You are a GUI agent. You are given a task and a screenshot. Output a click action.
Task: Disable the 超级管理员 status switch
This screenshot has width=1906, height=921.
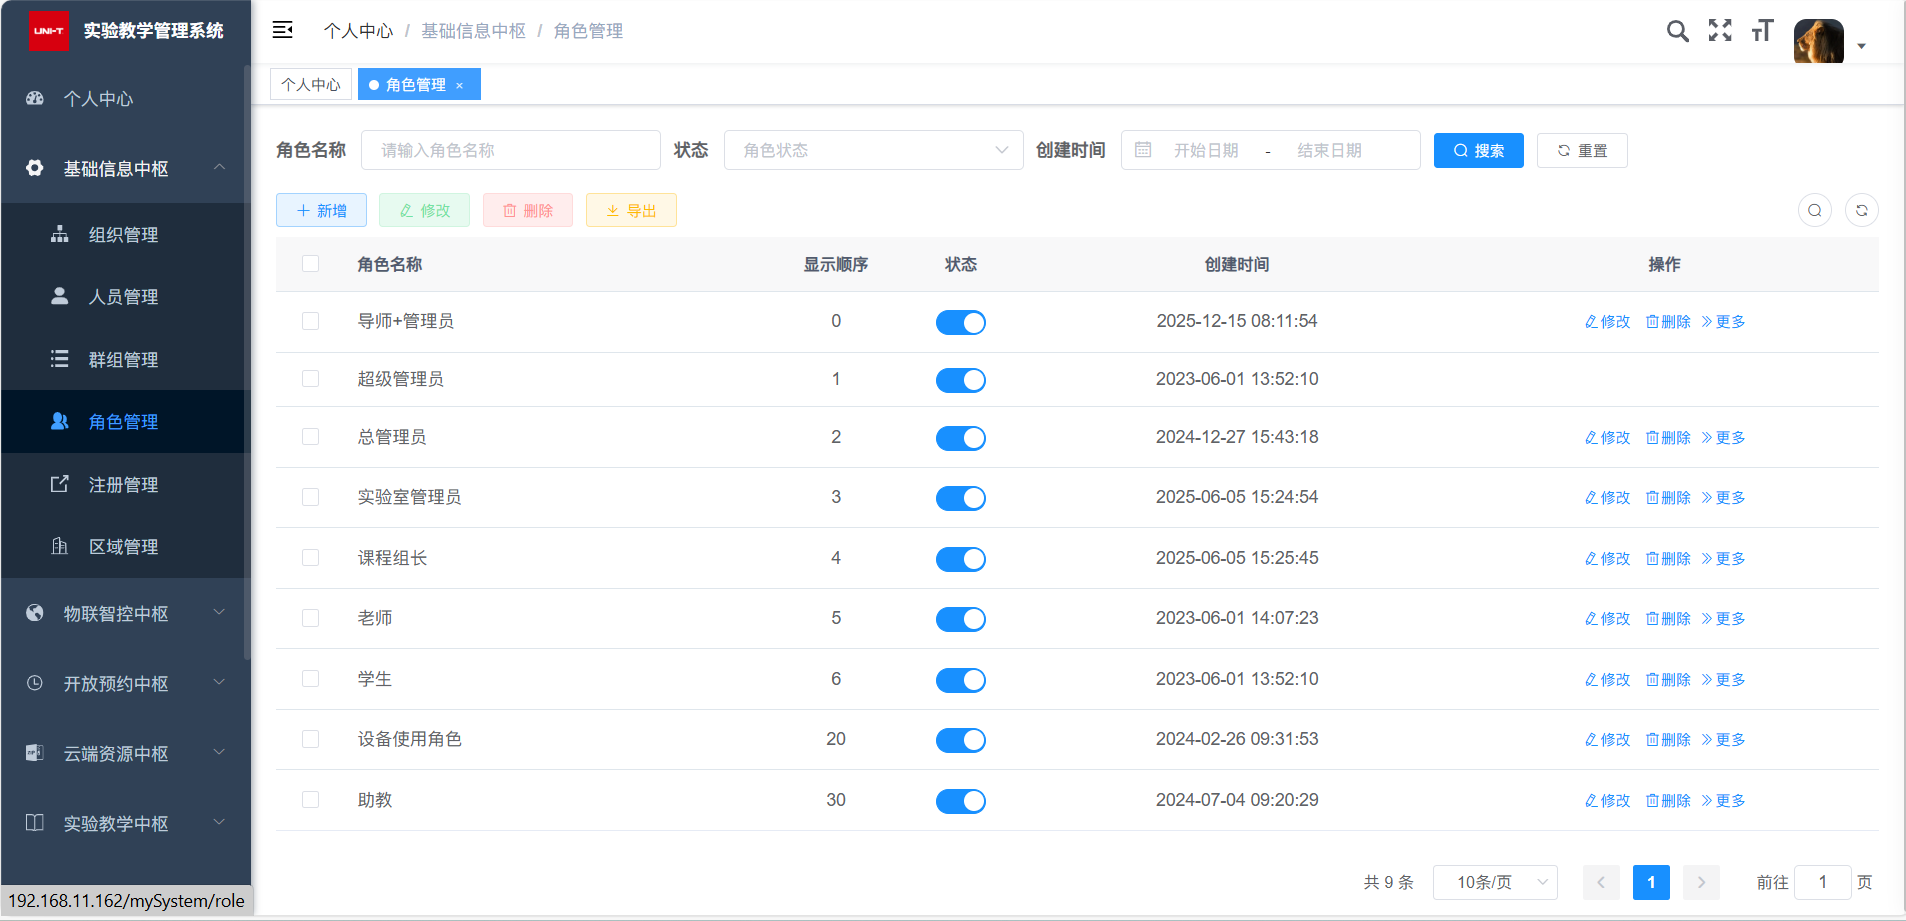coord(960,380)
